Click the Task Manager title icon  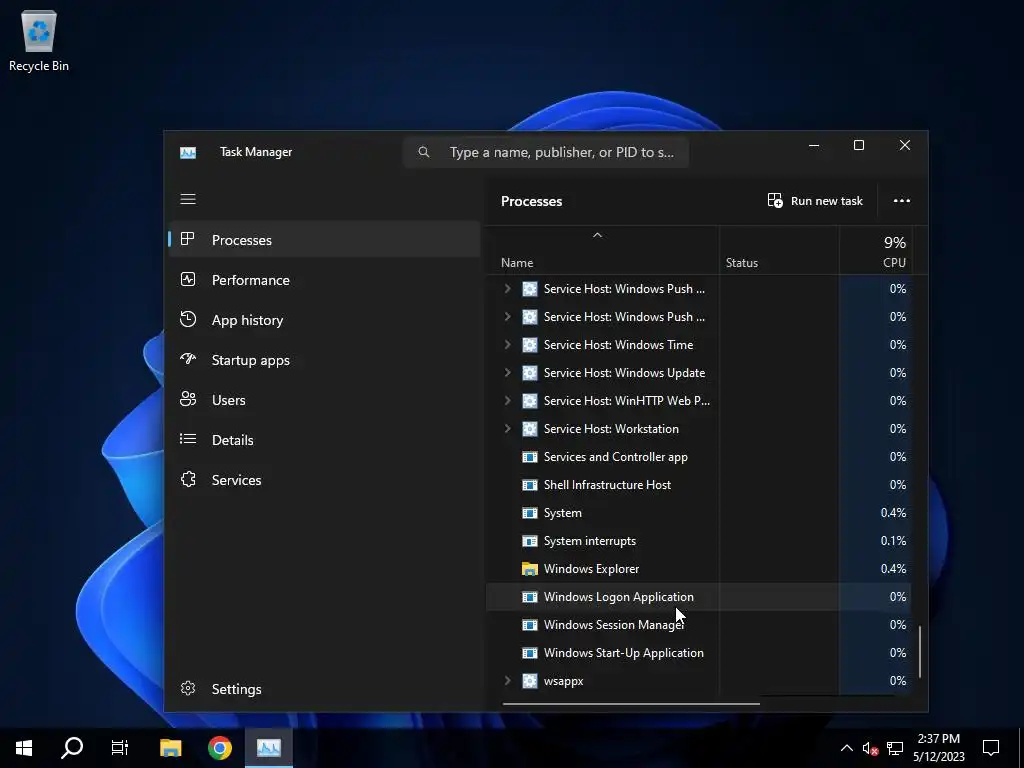tap(188, 153)
